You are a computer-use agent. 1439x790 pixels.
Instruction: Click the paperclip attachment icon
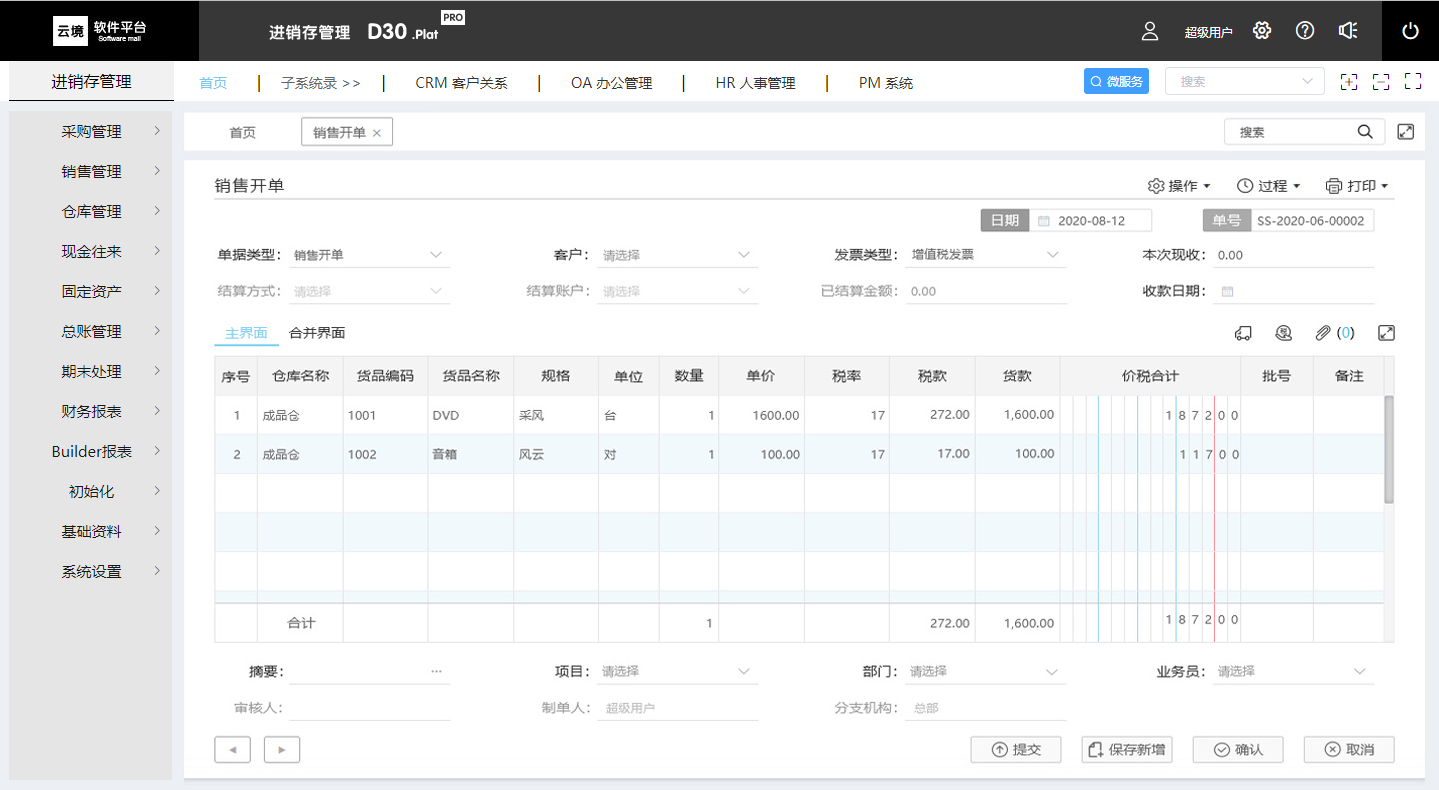[x=1322, y=333]
